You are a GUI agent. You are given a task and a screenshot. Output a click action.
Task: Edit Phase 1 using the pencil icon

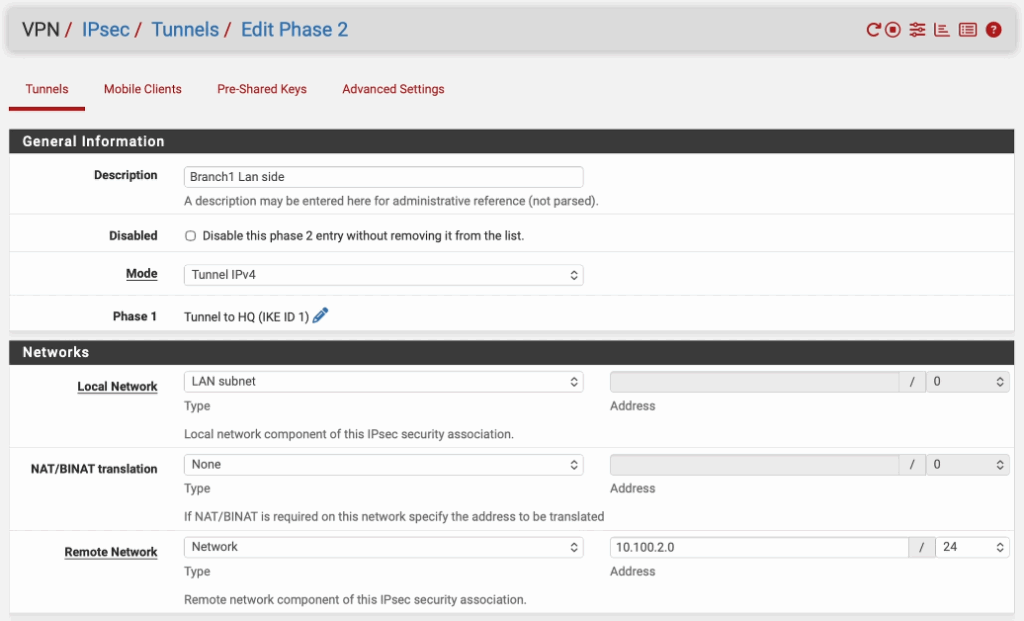(x=320, y=316)
